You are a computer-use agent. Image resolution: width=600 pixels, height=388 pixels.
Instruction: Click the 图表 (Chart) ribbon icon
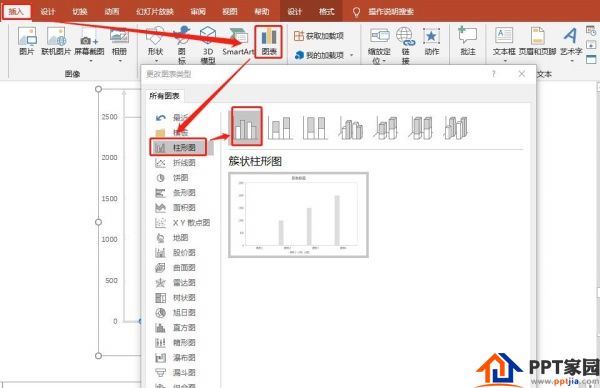pos(269,42)
